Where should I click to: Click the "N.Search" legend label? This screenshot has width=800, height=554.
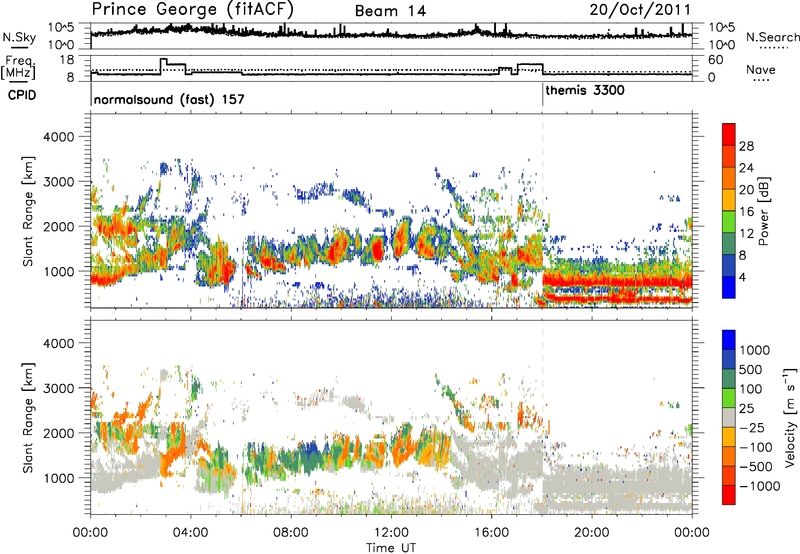tap(772, 37)
